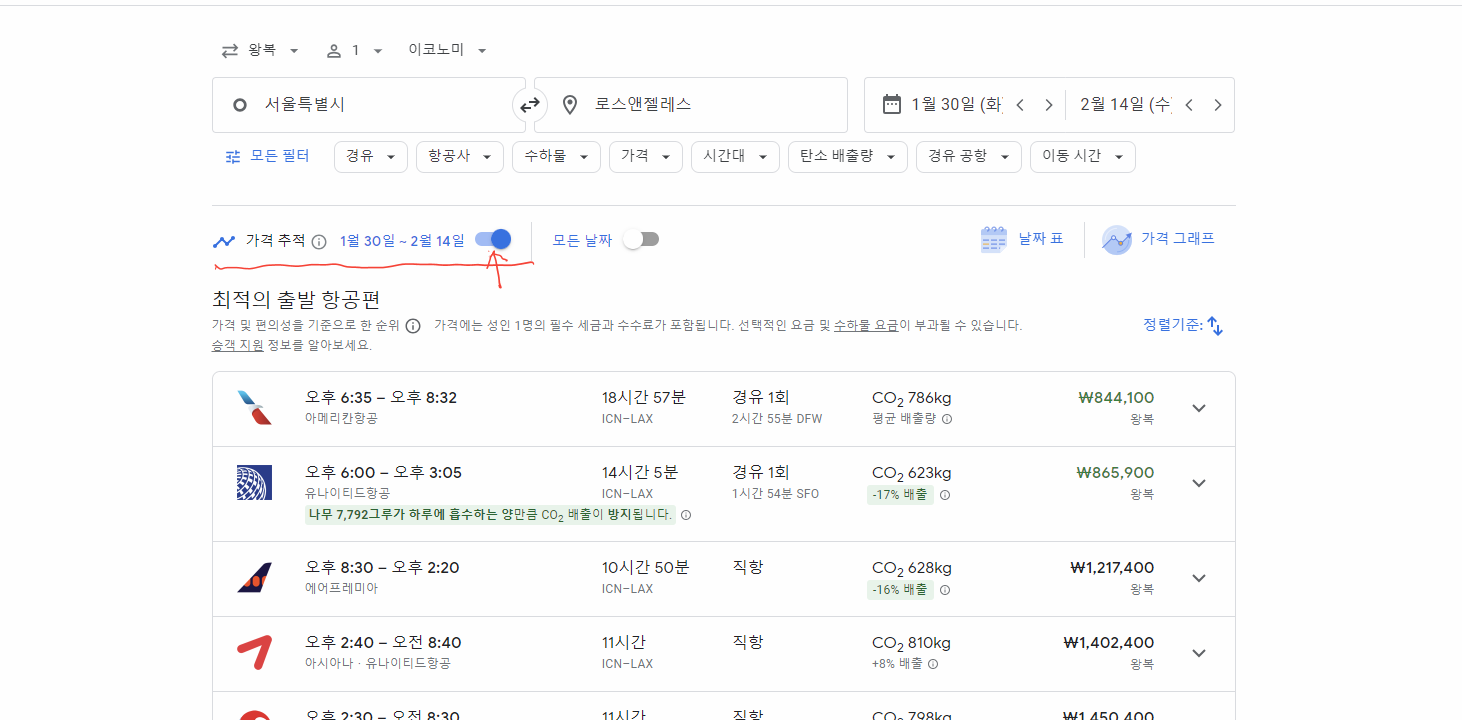Click the United Airlines logo

click(254, 483)
